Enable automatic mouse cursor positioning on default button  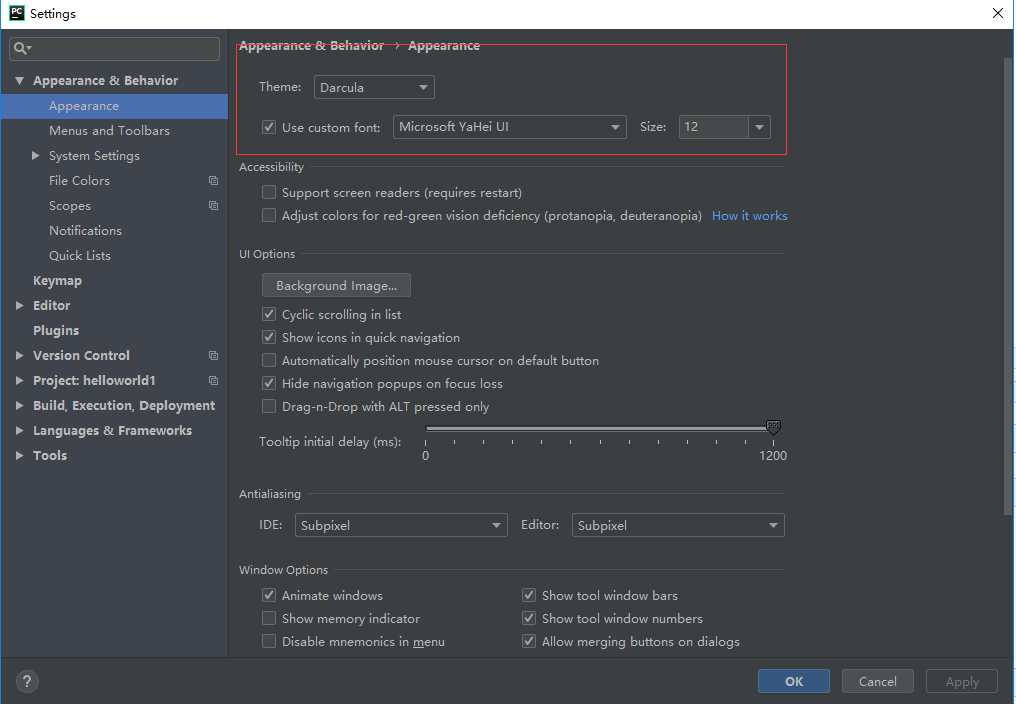coord(269,360)
